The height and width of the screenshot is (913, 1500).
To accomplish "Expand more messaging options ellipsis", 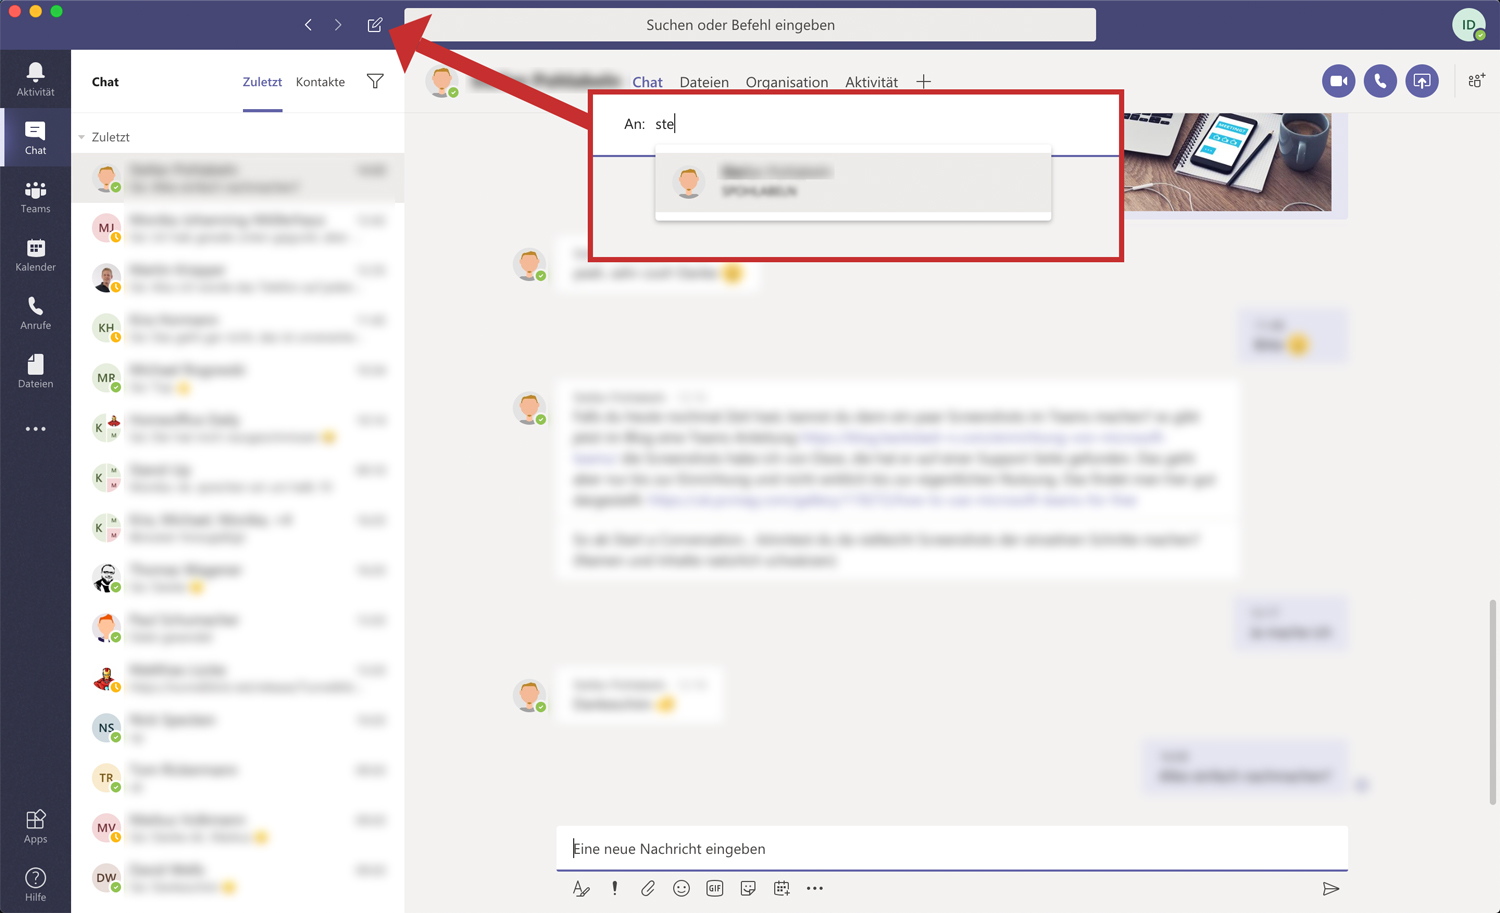I will point(815,888).
